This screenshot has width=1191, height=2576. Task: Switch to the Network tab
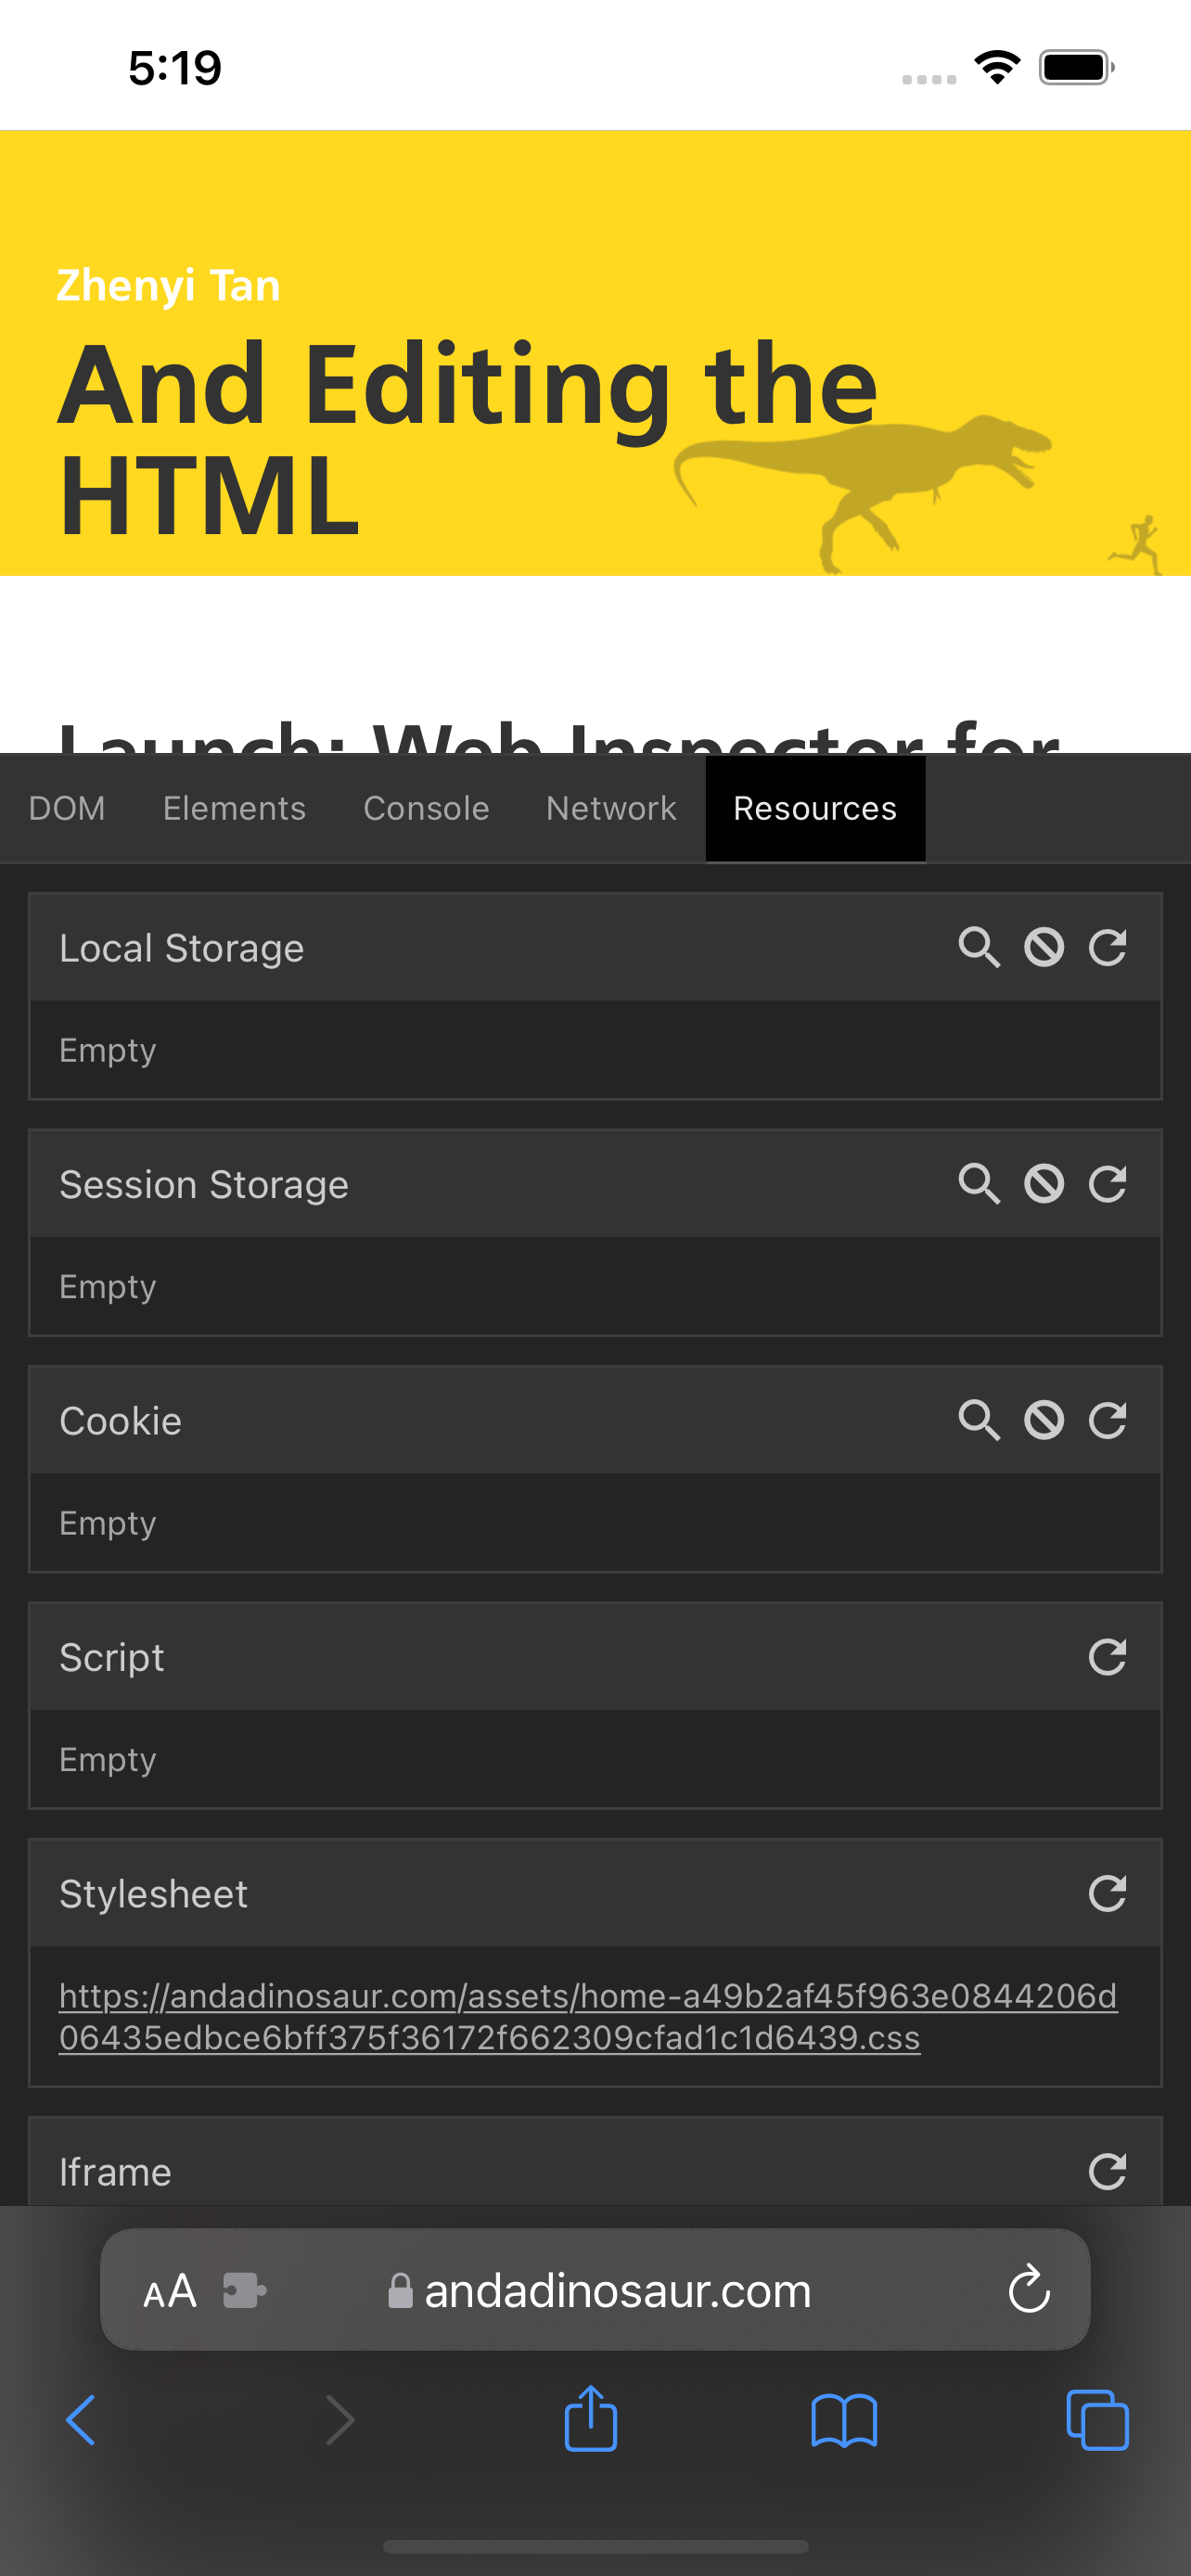tap(610, 808)
